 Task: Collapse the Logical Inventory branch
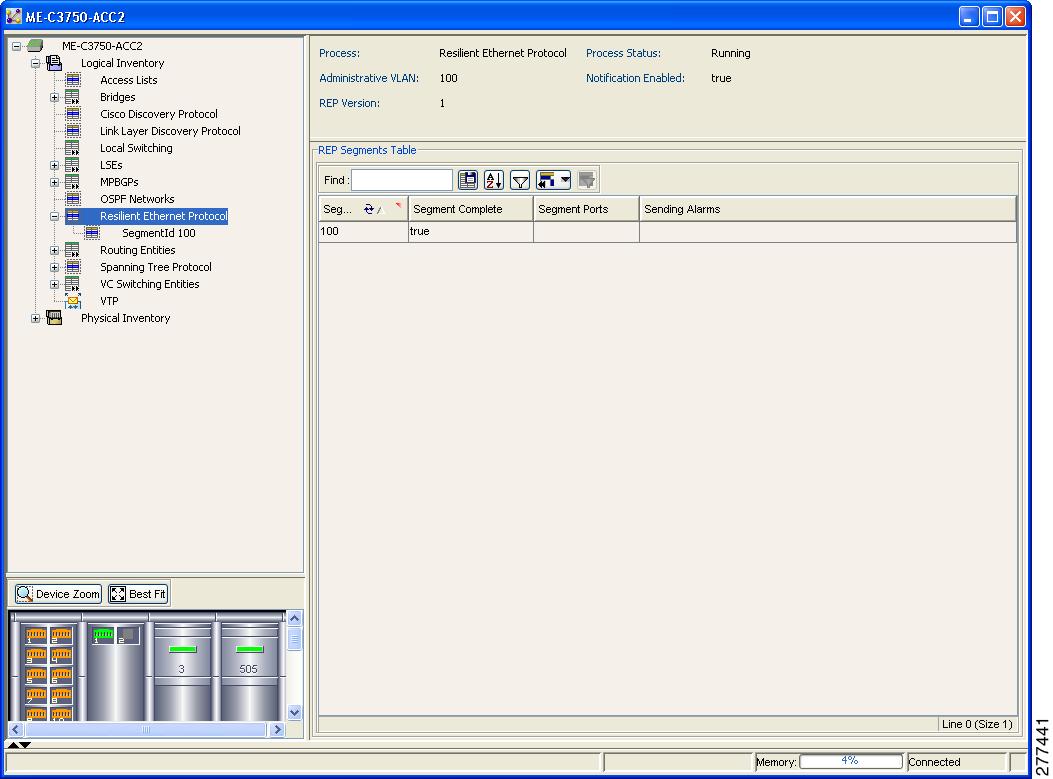coord(36,63)
